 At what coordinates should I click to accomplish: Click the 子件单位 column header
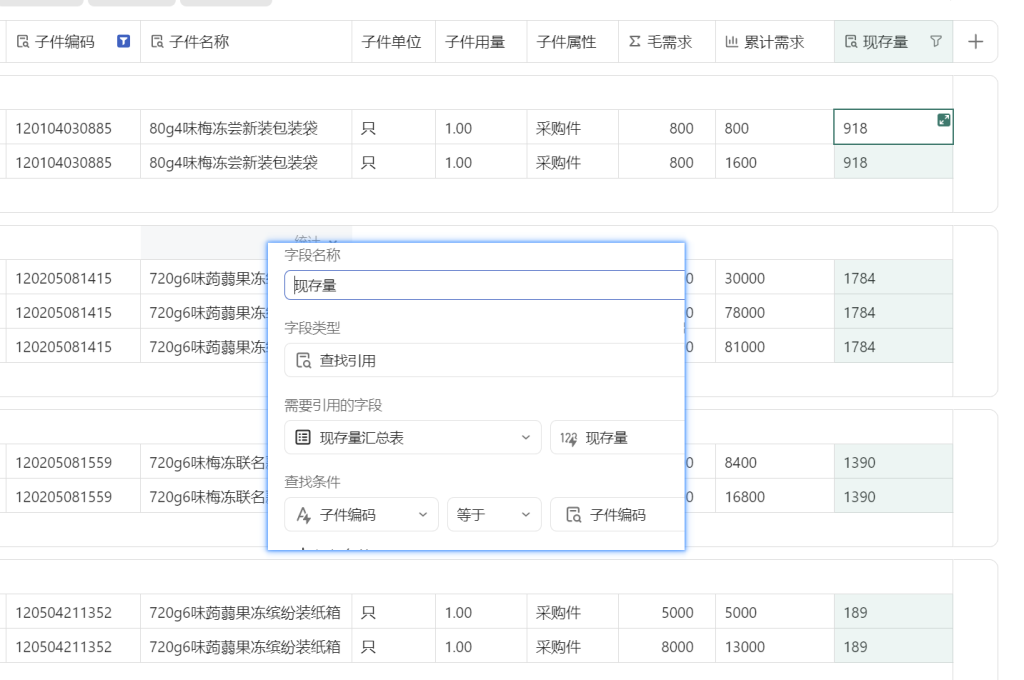394,42
